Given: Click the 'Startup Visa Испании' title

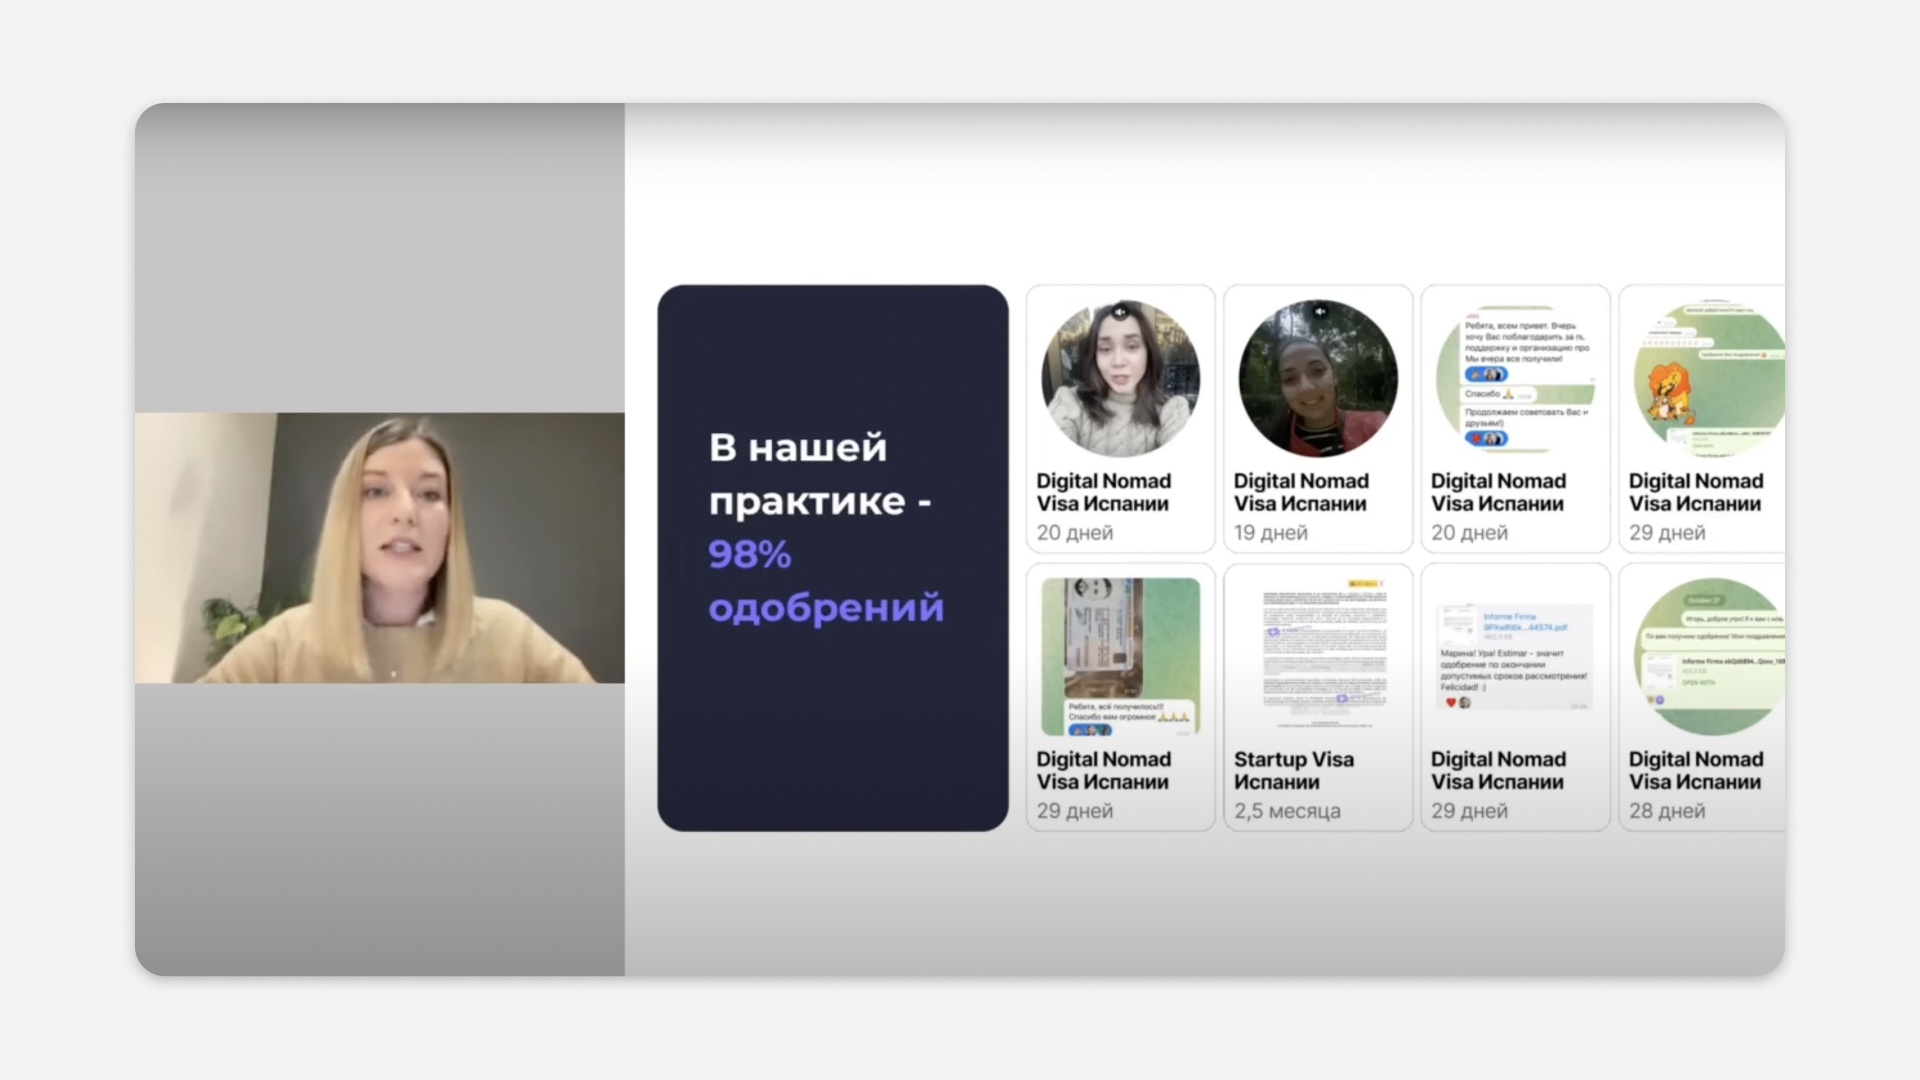Looking at the screenshot, I should point(1293,770).
